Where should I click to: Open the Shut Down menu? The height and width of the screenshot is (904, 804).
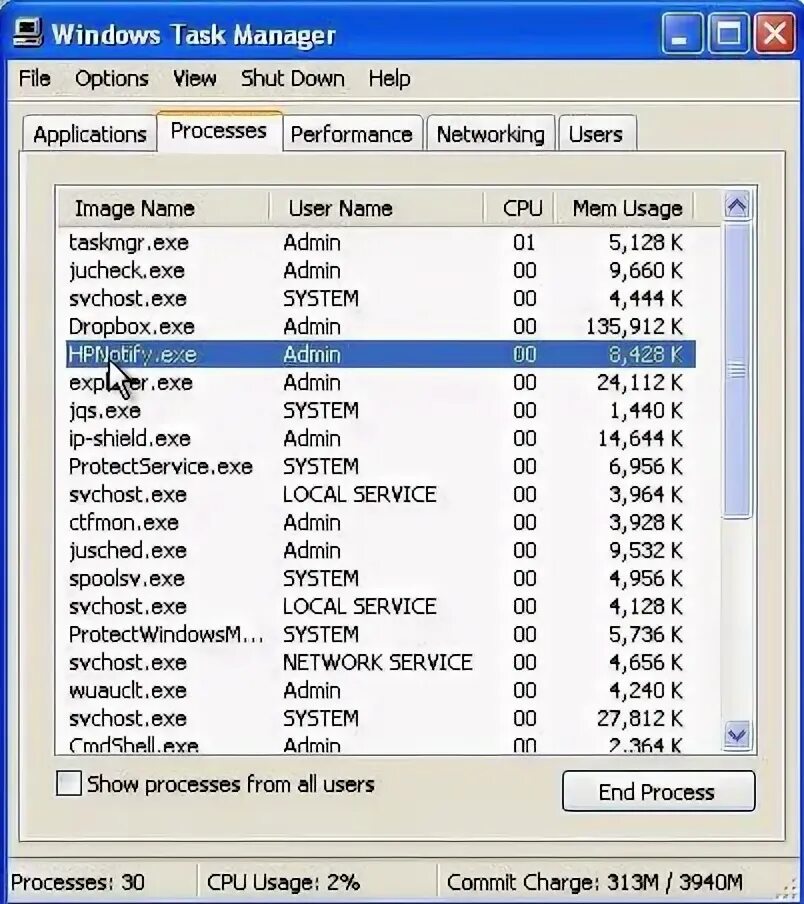click(293, 78)
